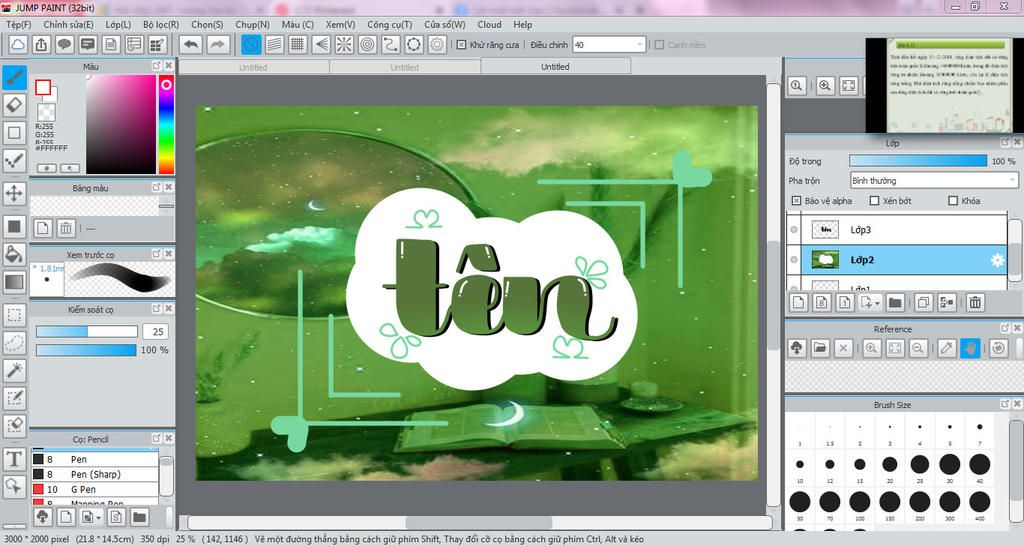This screenshot has width=1024, height=546.
Task: Zoom in on the Reference panel image
Action: 871,348
